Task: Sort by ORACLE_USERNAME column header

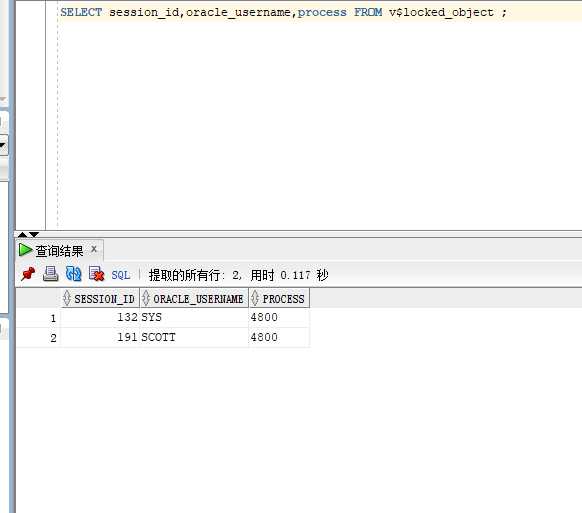Action: 194,298
